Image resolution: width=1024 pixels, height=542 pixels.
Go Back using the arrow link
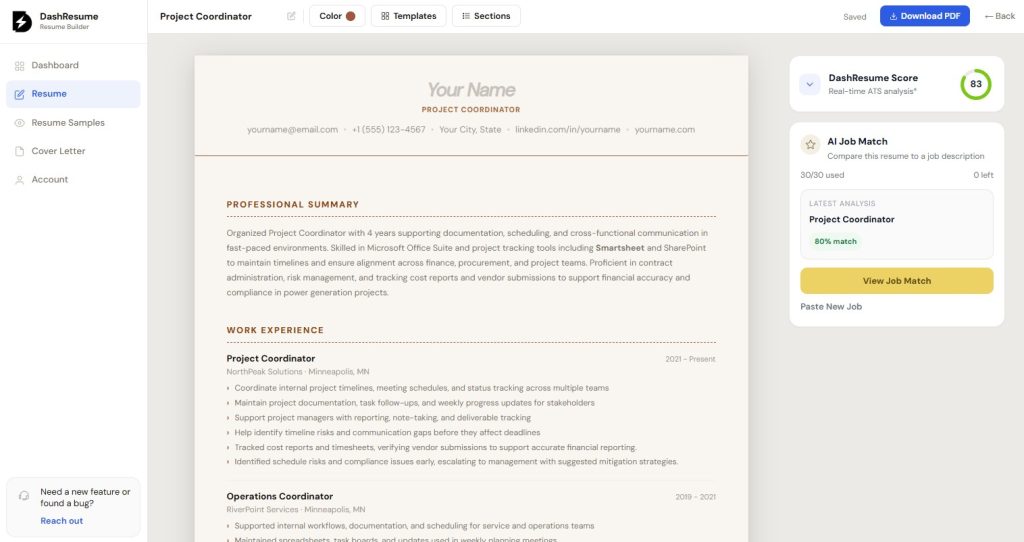1000,16
